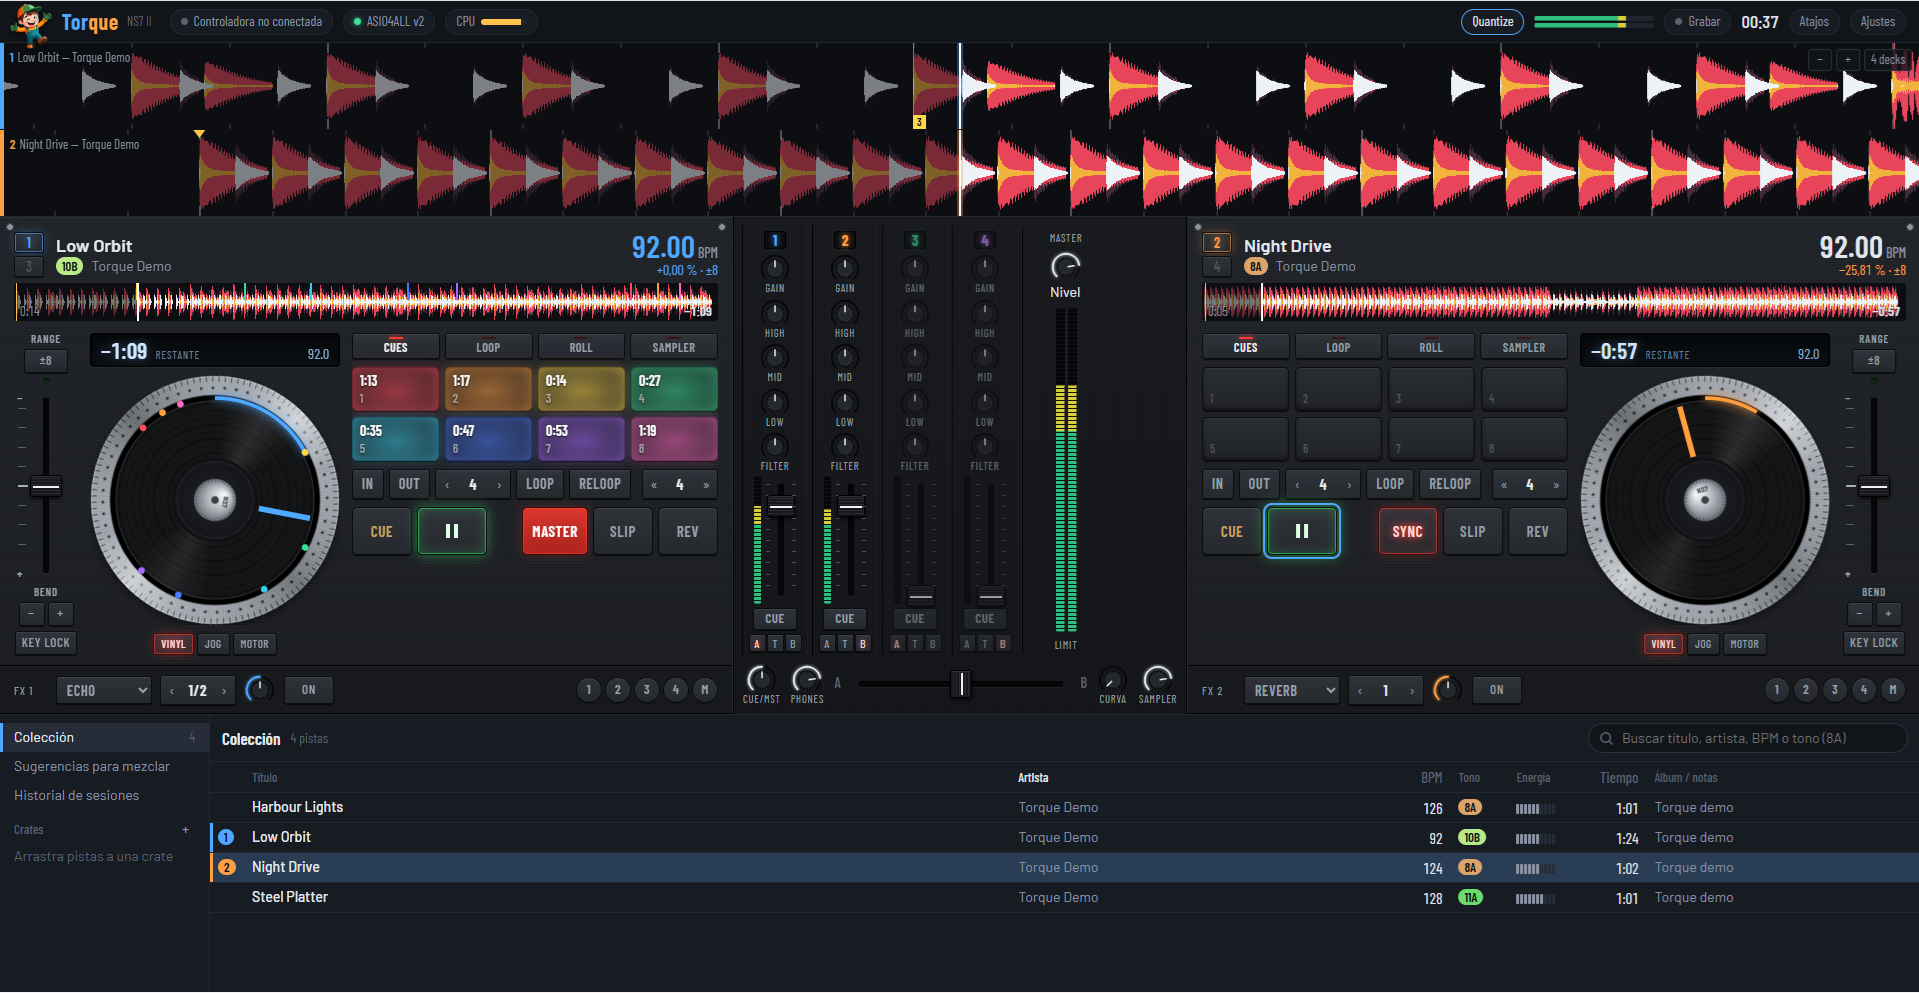Decrease deck 1 loop size with left arrow
The width and height of the screenshot is (1919, 993).
(x=447, y=485)
